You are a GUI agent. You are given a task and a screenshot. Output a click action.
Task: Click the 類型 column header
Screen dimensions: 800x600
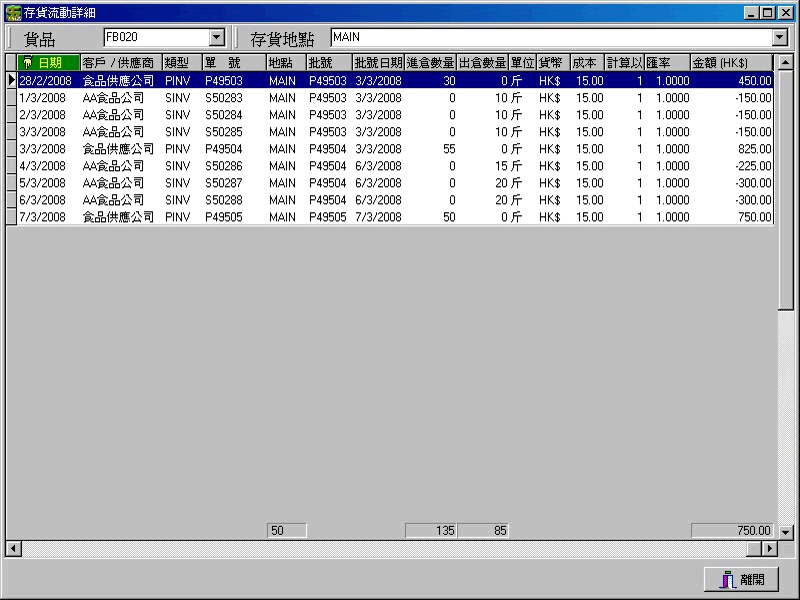click(181, 63)
